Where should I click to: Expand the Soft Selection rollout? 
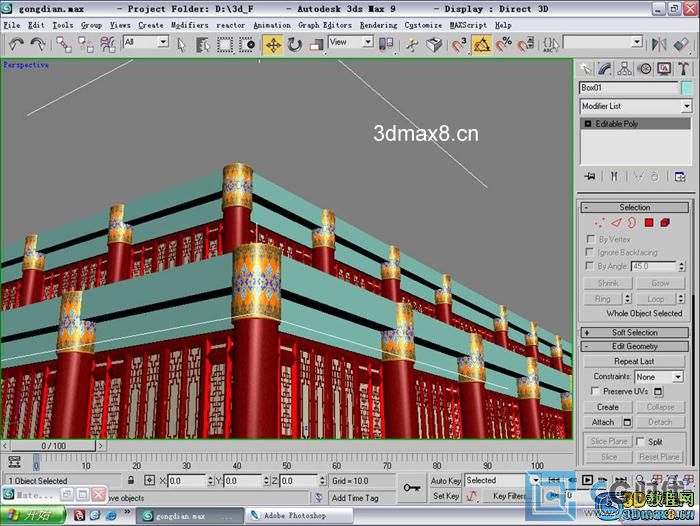[634, 333]
